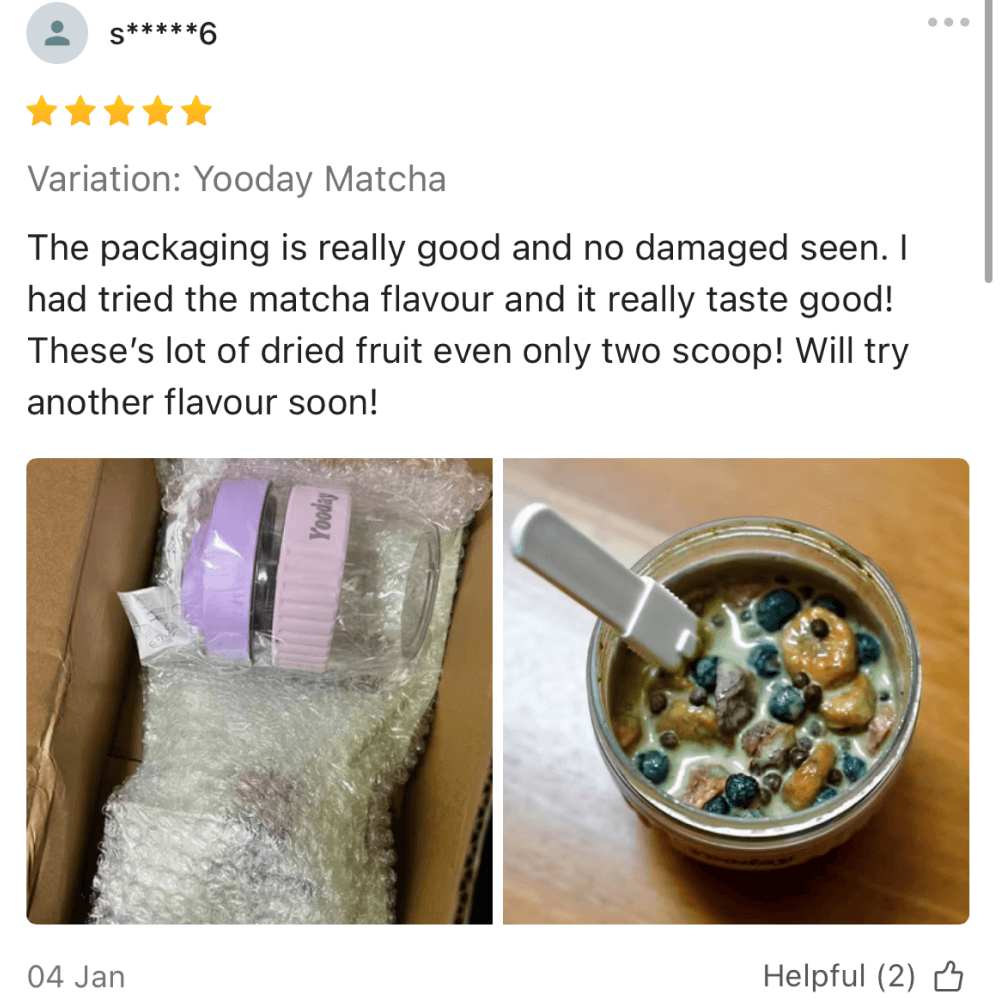This screenshot has width=1000, height=1000.
Task: Click the vertical scrollbar on the right
Action: tap(988, 140)
